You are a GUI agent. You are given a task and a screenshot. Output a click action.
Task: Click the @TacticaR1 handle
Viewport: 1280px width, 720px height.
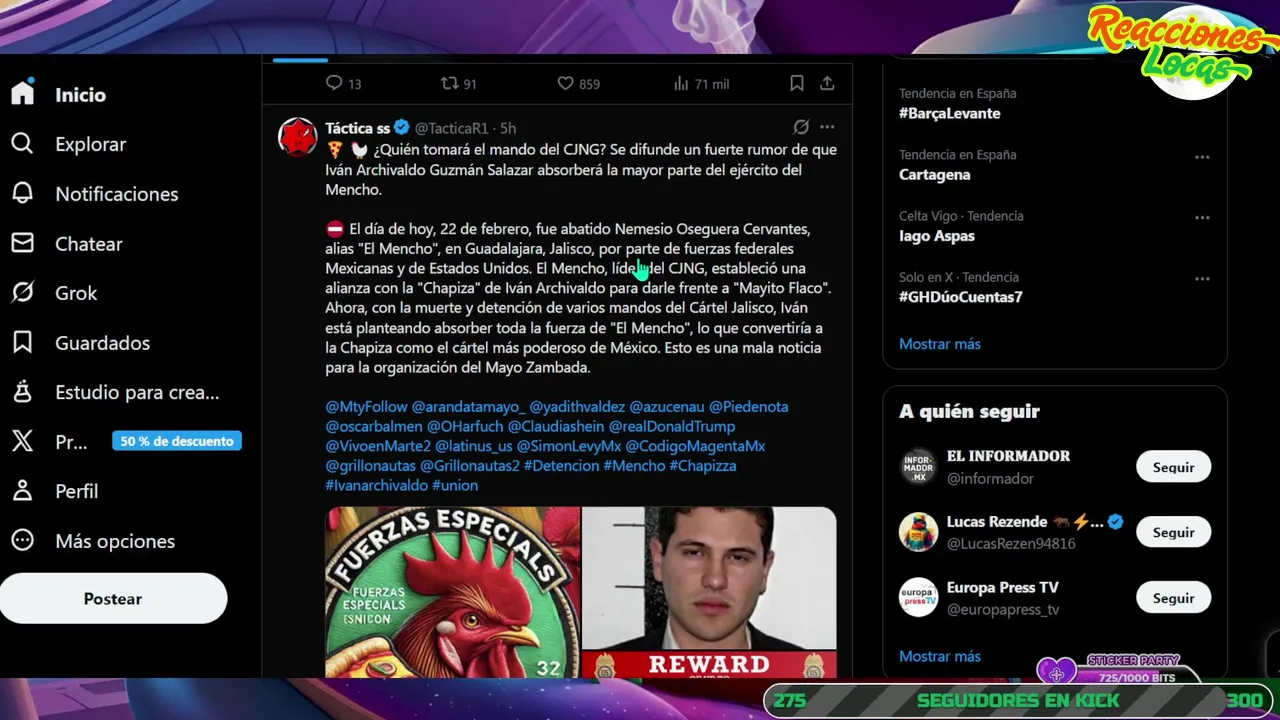451,128
